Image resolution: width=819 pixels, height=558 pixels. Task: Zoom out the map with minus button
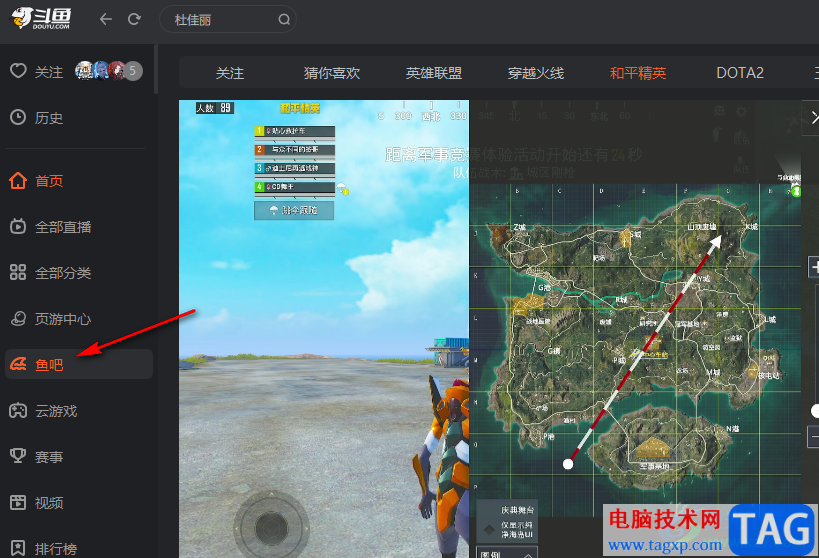click(814, 436)
